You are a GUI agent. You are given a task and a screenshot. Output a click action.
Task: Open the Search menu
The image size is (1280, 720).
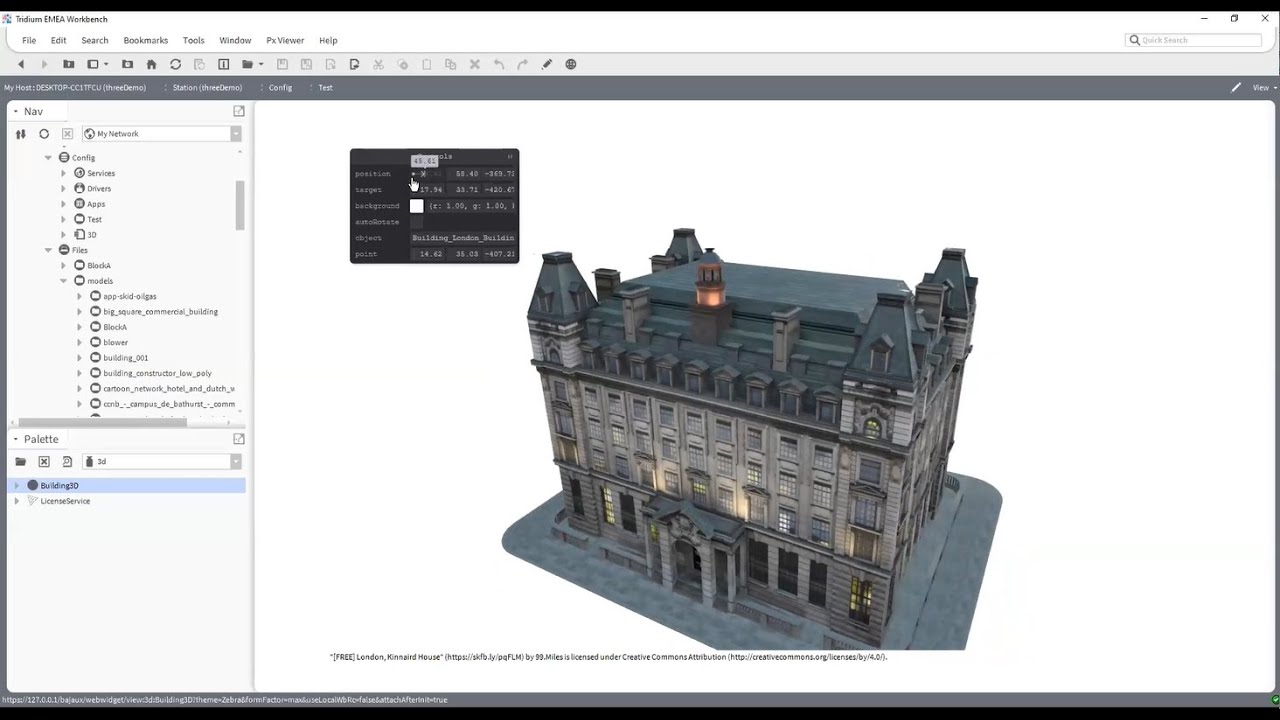pos(95,40)
